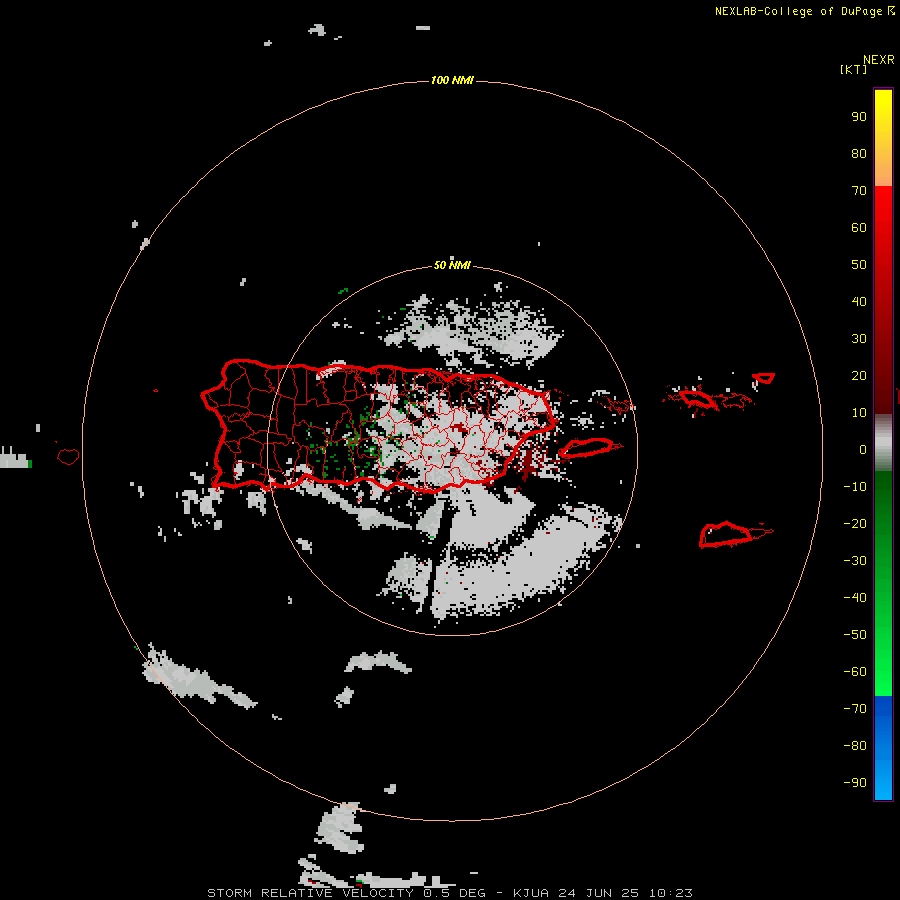This screenshot has height=900, width=900.
Task: Click the -90 value on the velocity scale
Action: 855,783
